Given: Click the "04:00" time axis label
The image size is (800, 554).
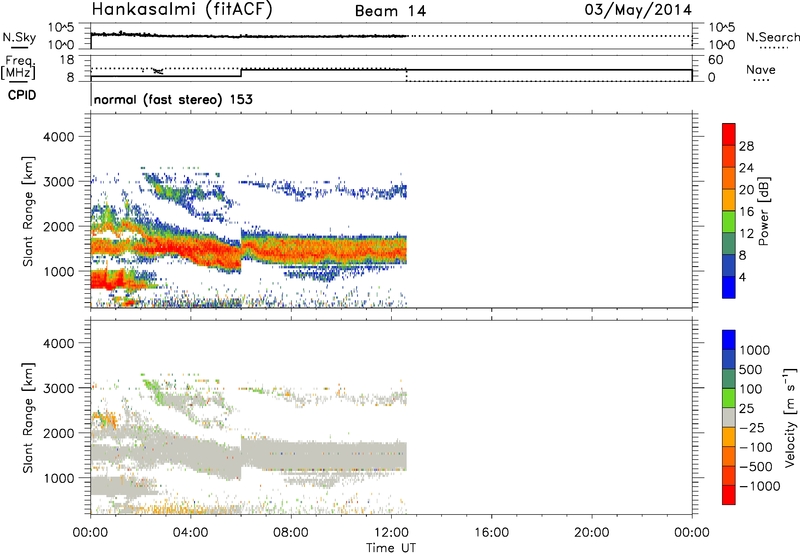Looking at the screenshot, I should (x=191, y=533).
